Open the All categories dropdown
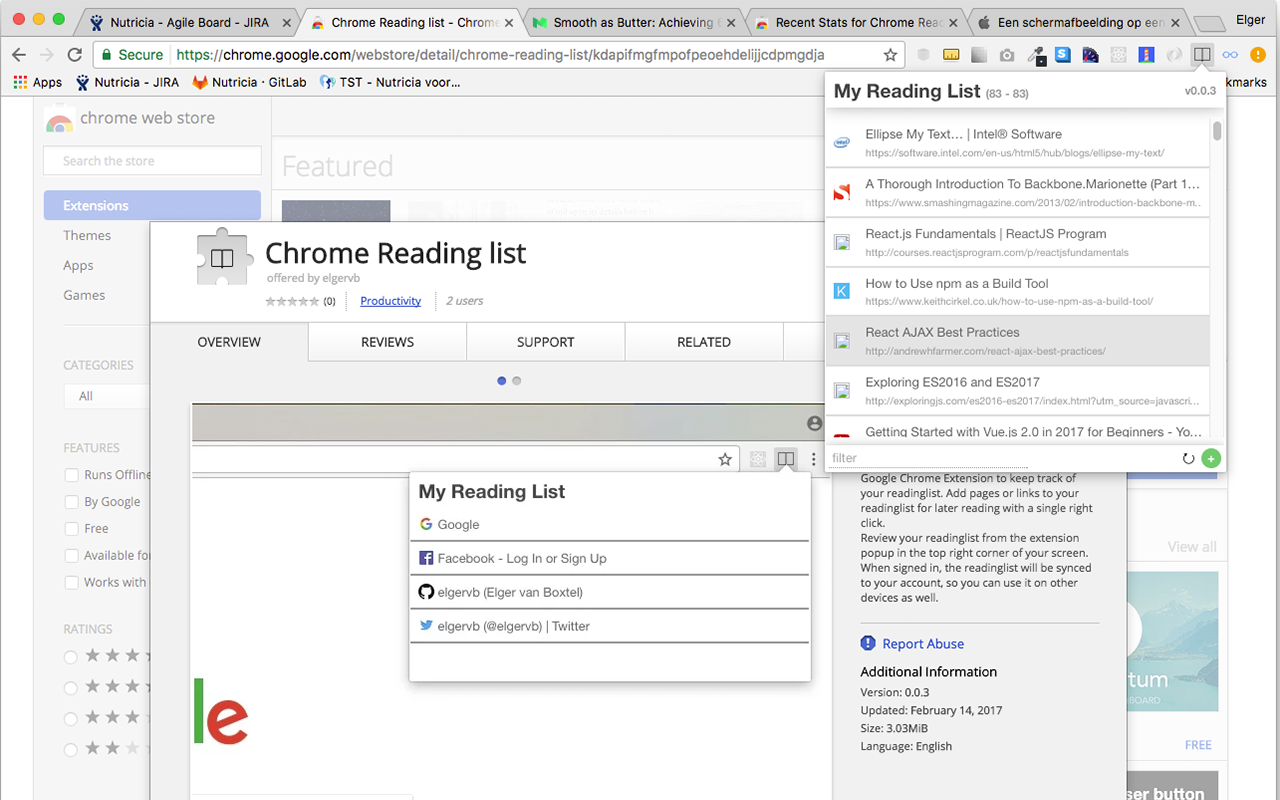The height and width of the screenshot is (800, 1280). [106, 396]
